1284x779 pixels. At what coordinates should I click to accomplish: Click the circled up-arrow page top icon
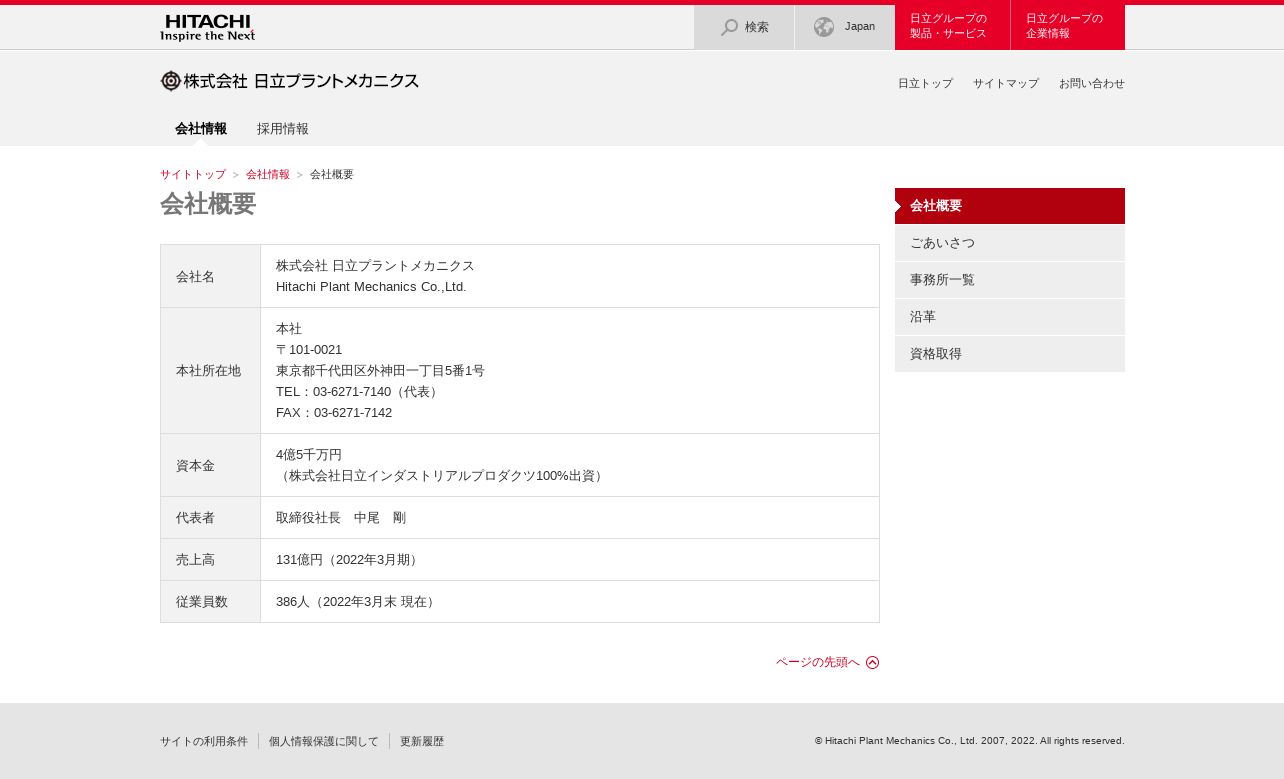(873, 662)
